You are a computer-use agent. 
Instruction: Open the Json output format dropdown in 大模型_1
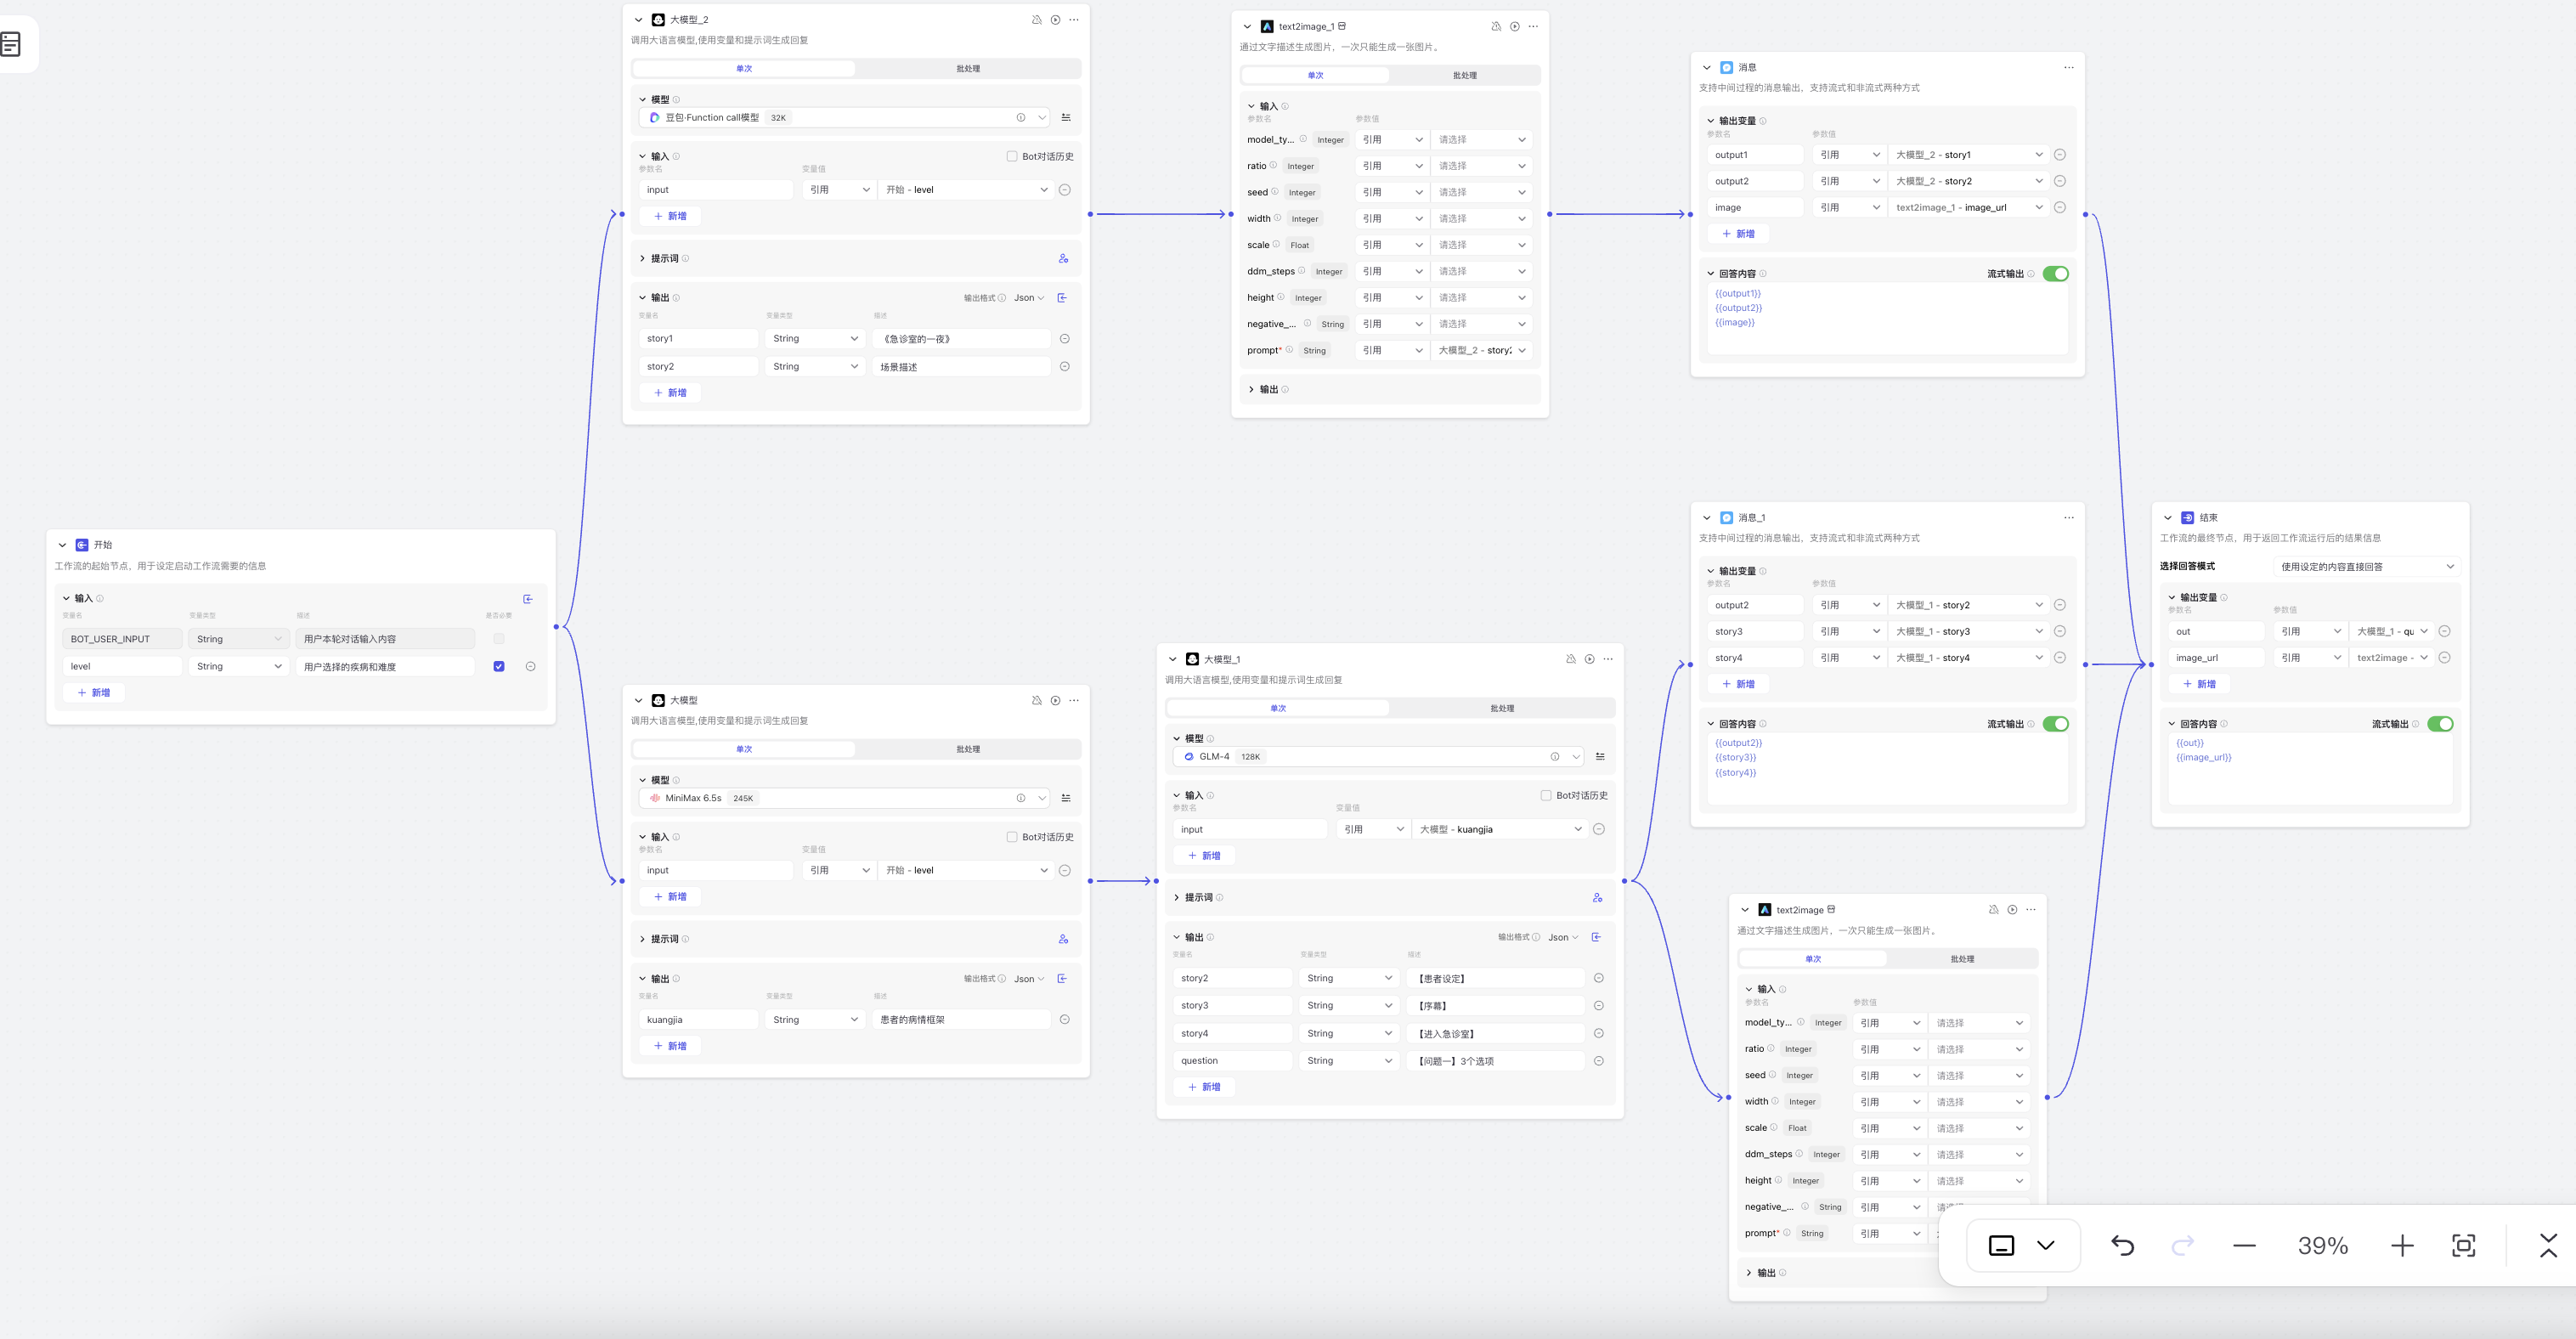[x=1563, y=938]
